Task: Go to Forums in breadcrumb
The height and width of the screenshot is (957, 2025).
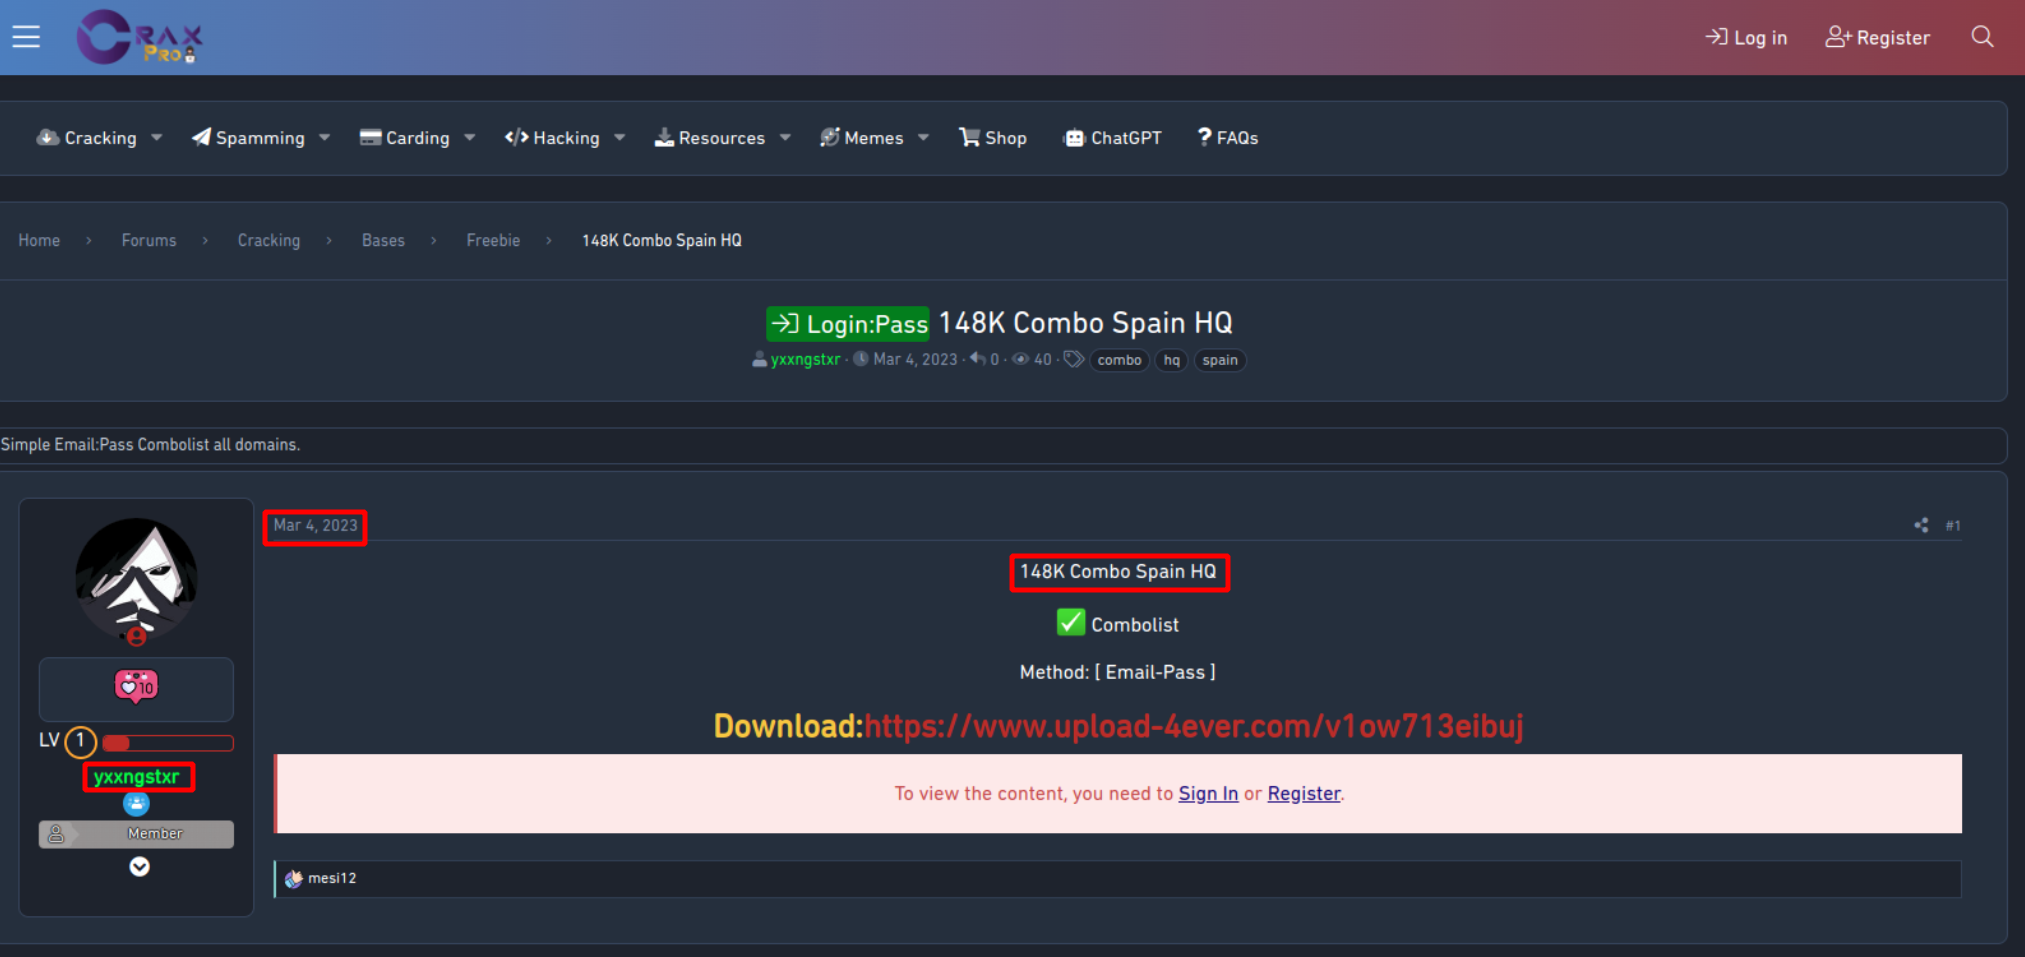Action: [149, 241]
